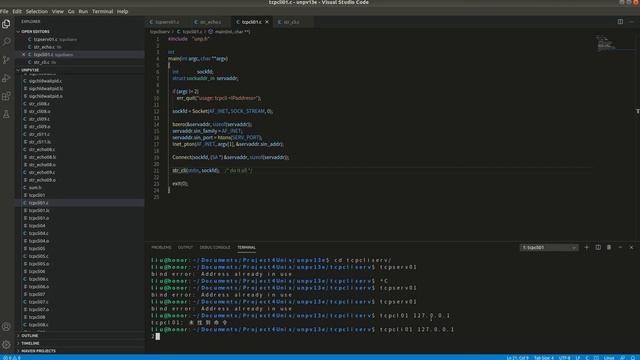Open the File menu
The height and width of the screenshot is (360, 640).
[x=4, y=11]
